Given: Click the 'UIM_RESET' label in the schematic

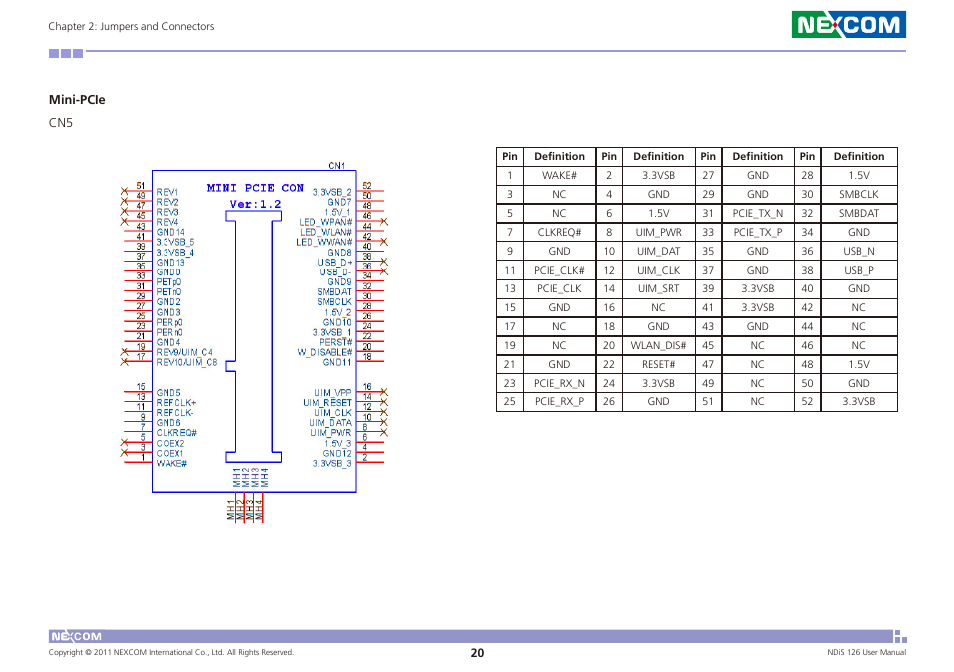Looking at the screenshot, I should tap(327, 403).
